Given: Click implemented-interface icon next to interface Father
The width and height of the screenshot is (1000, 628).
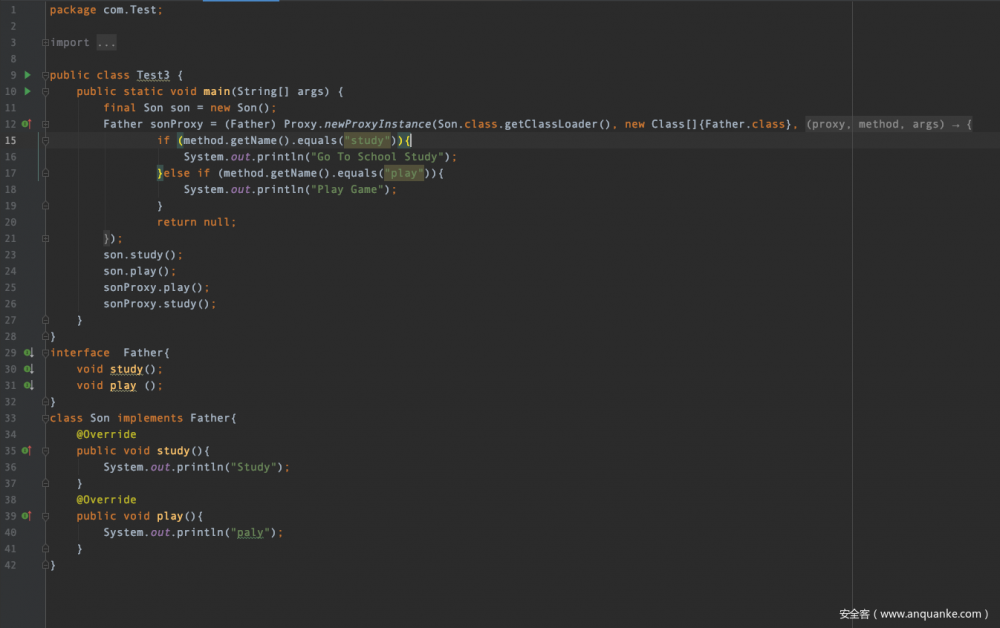Looking at the screenshot, I should click(27, 352).
